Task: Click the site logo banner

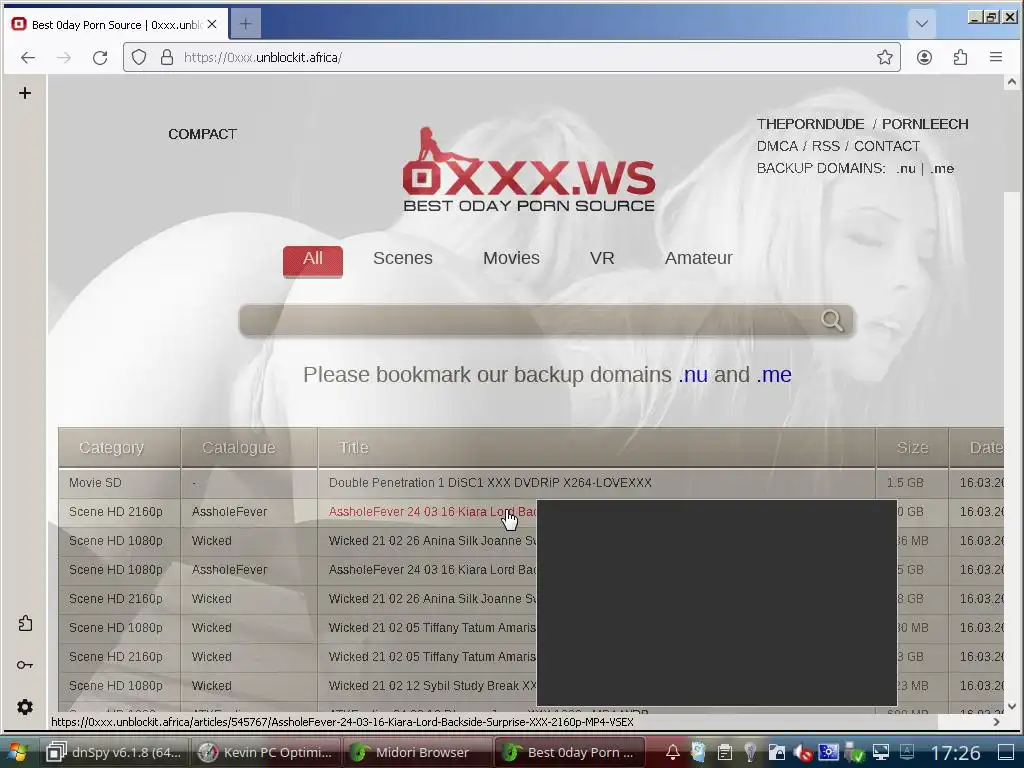Action: pos(528,170)
